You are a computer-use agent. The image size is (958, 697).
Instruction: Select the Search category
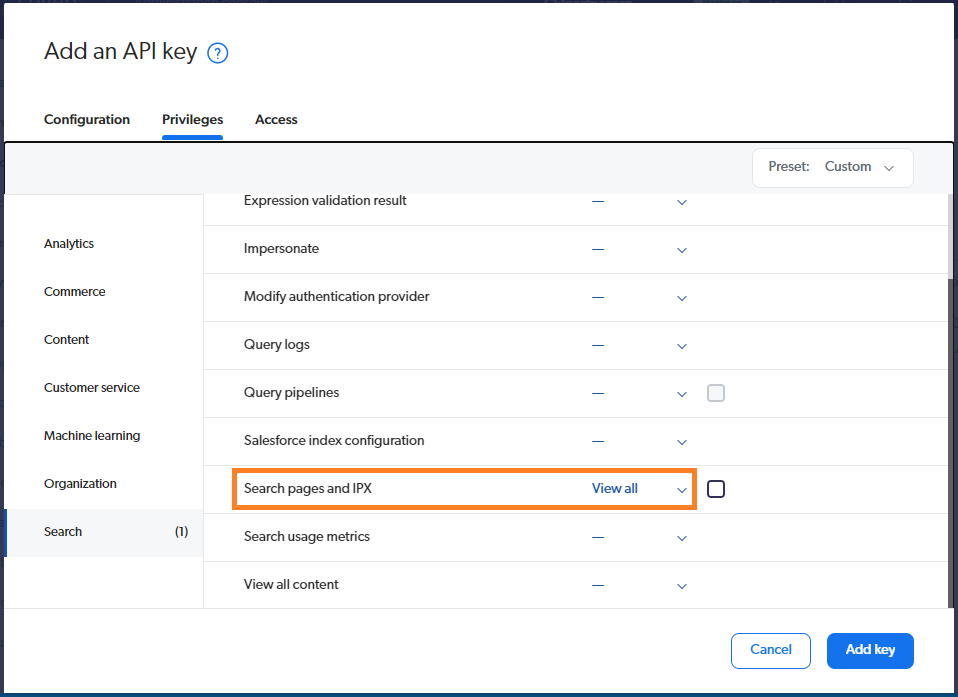(104, 532)
